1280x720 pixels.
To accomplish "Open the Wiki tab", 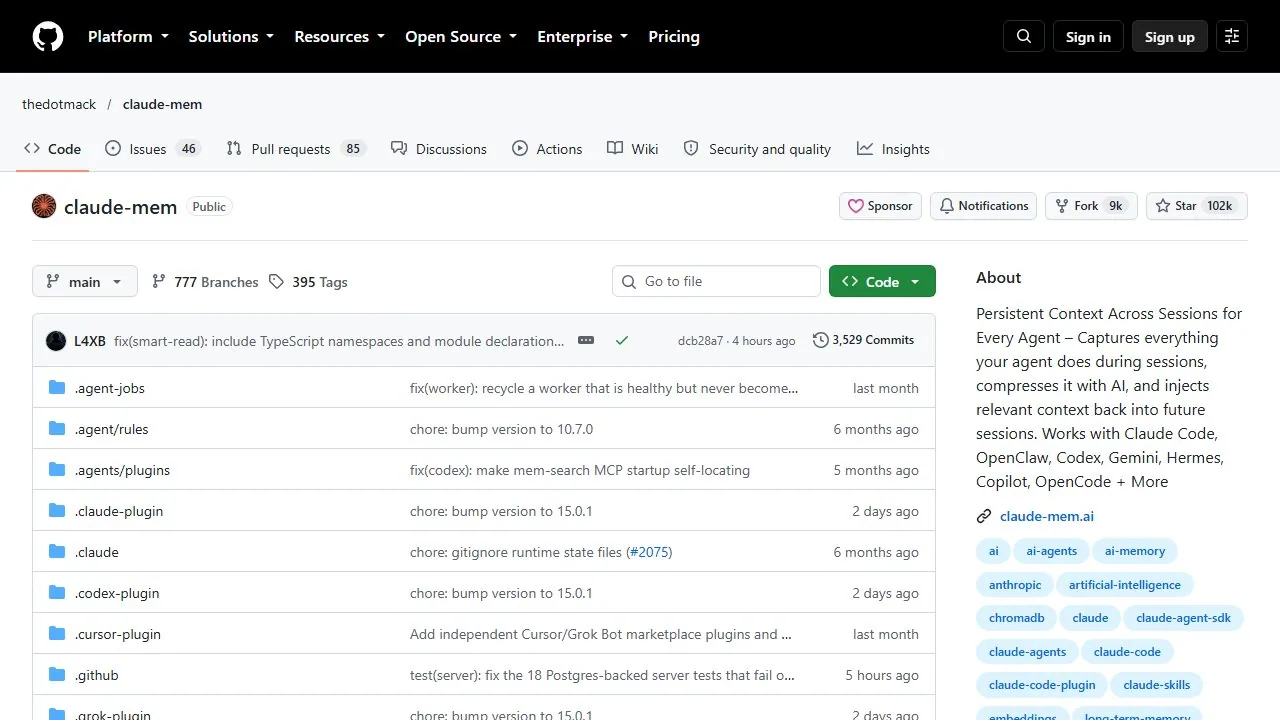I will tap(633, 149).
